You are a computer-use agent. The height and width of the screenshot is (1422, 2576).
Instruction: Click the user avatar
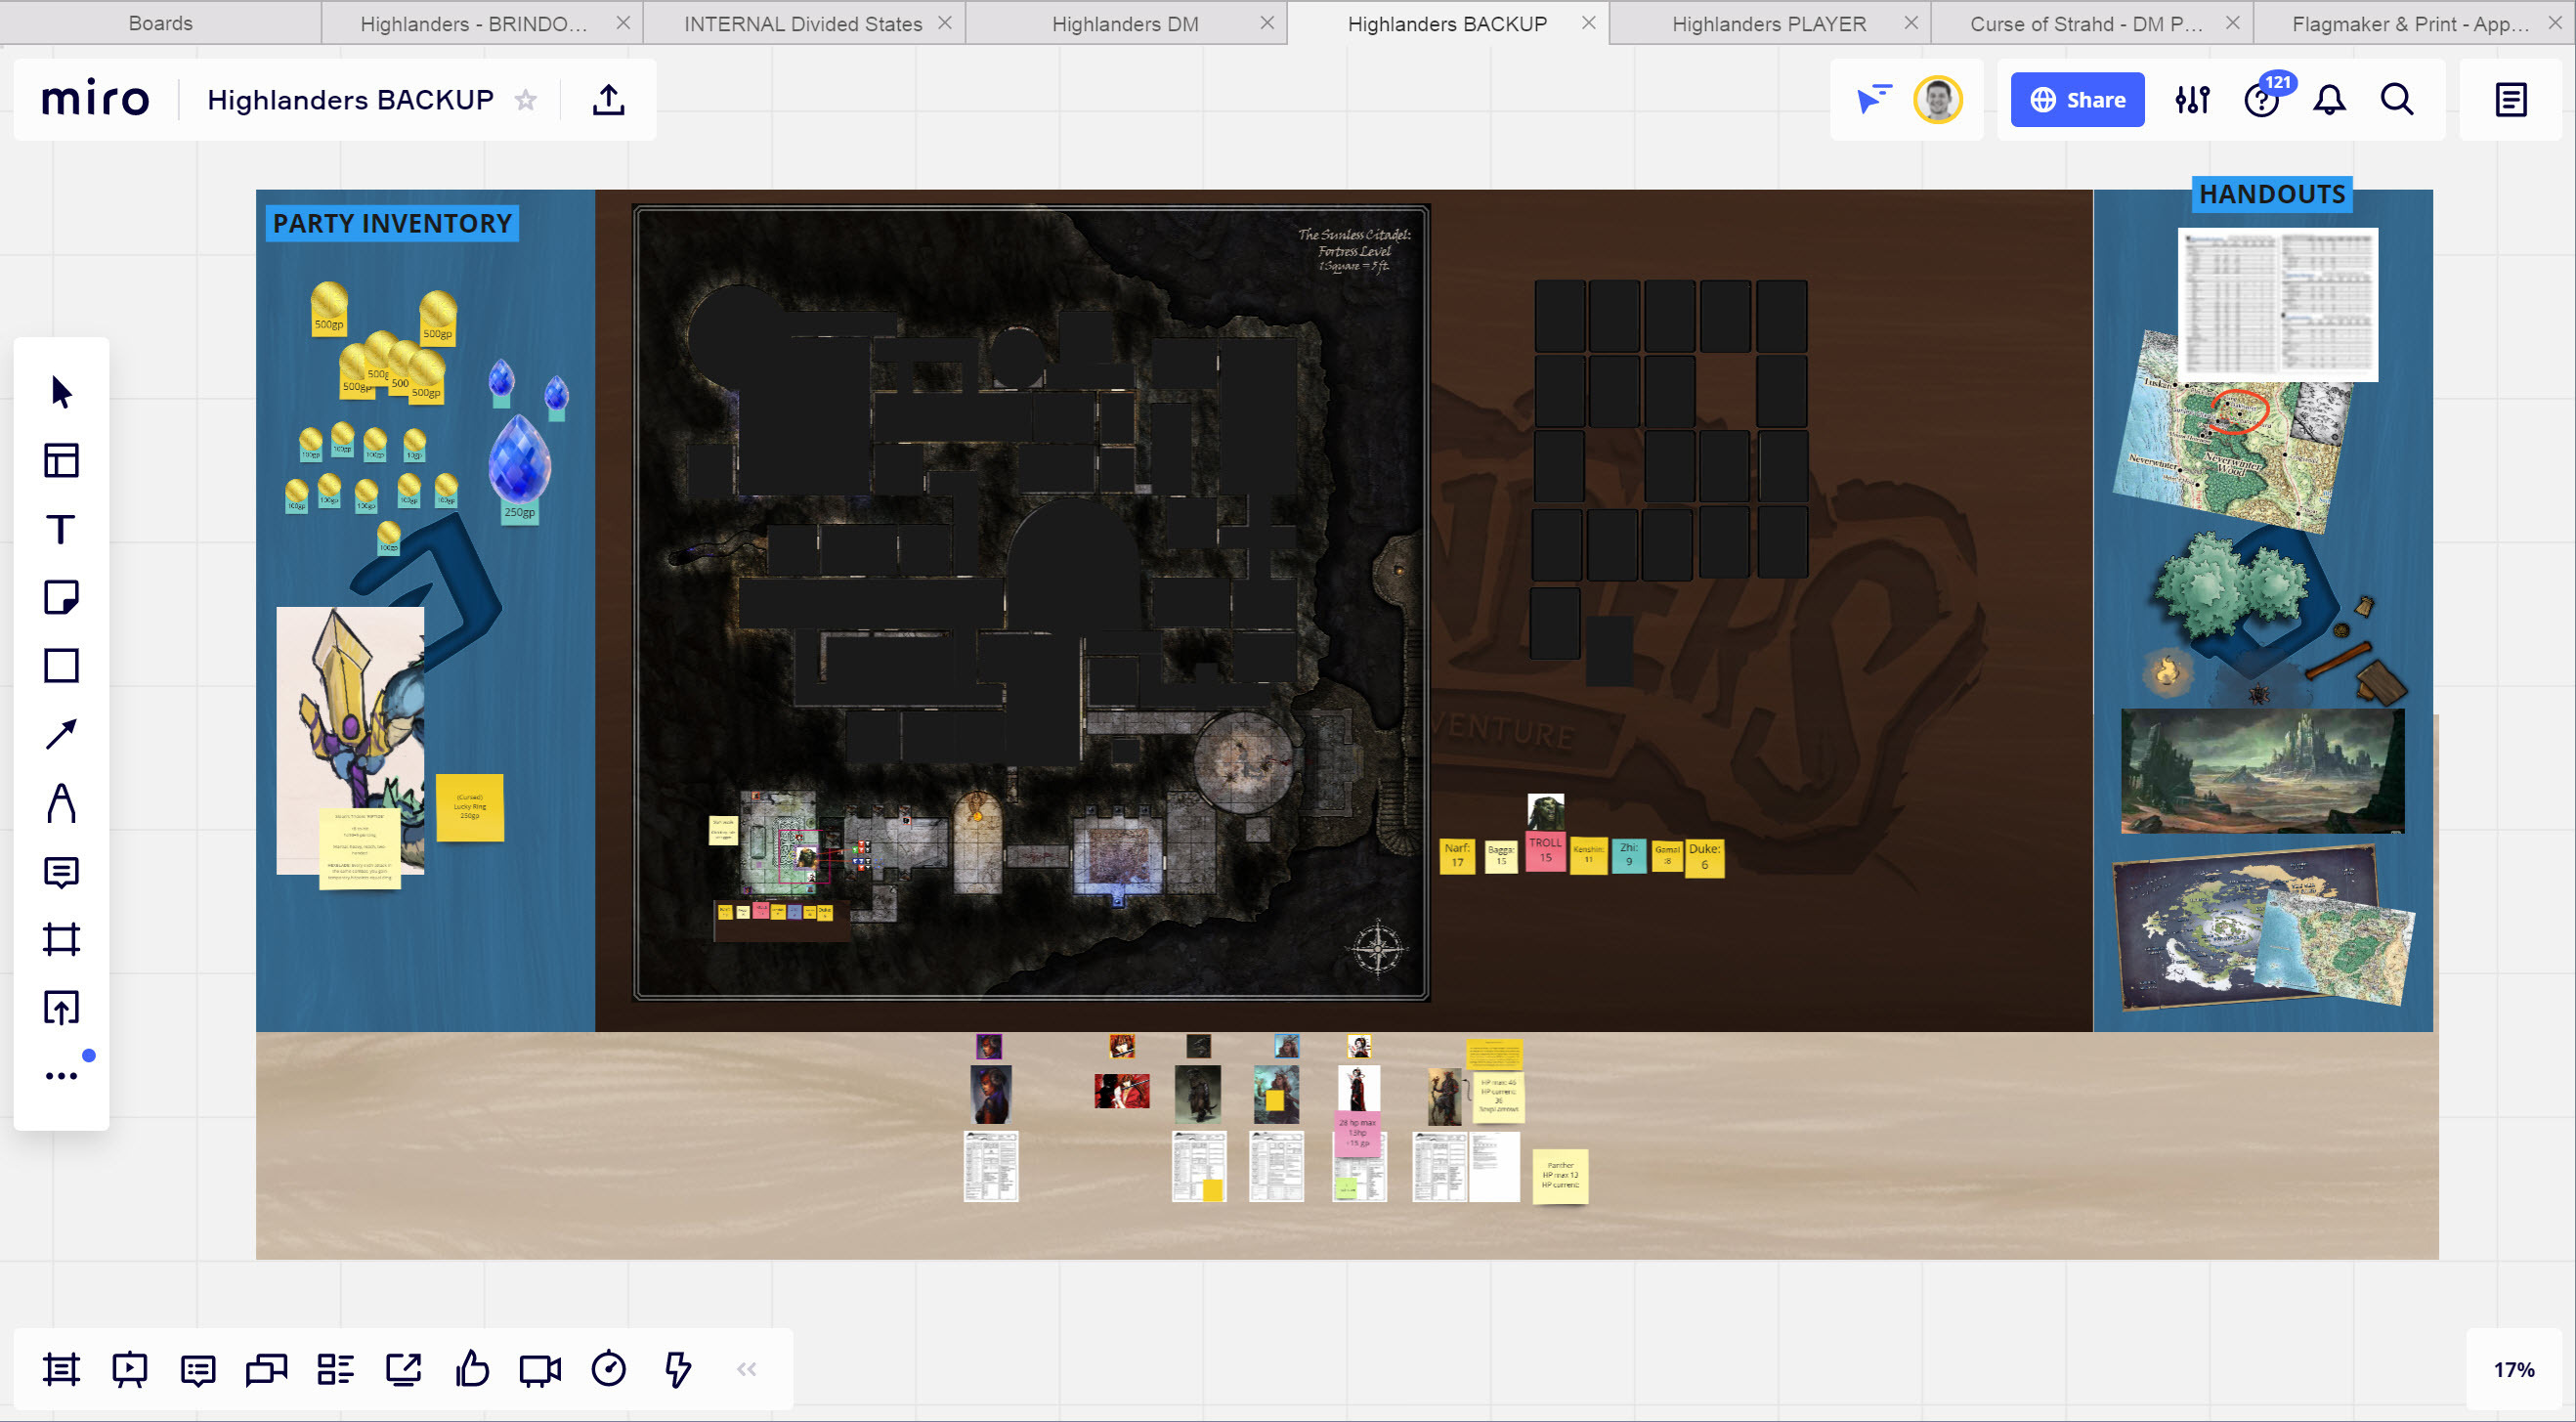tap(1937, 99)
